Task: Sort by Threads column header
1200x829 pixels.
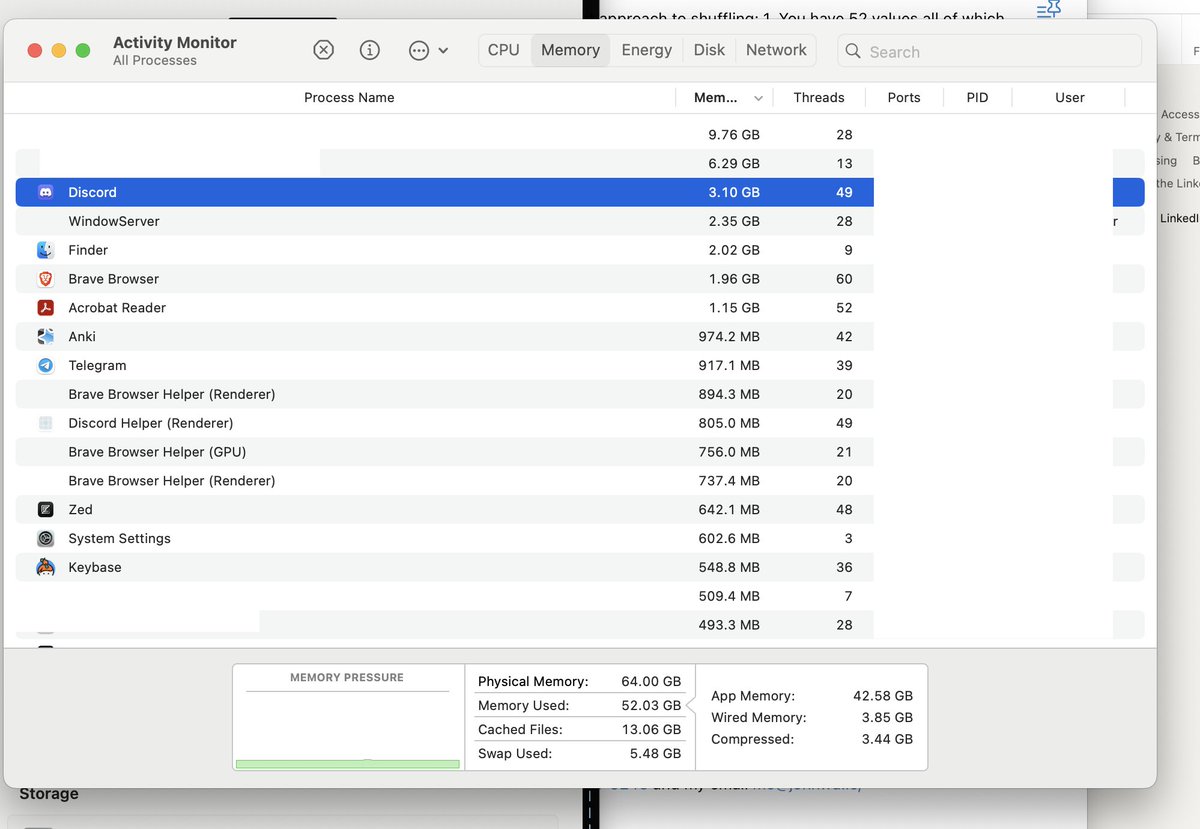Action: click(x=819, y=97)
